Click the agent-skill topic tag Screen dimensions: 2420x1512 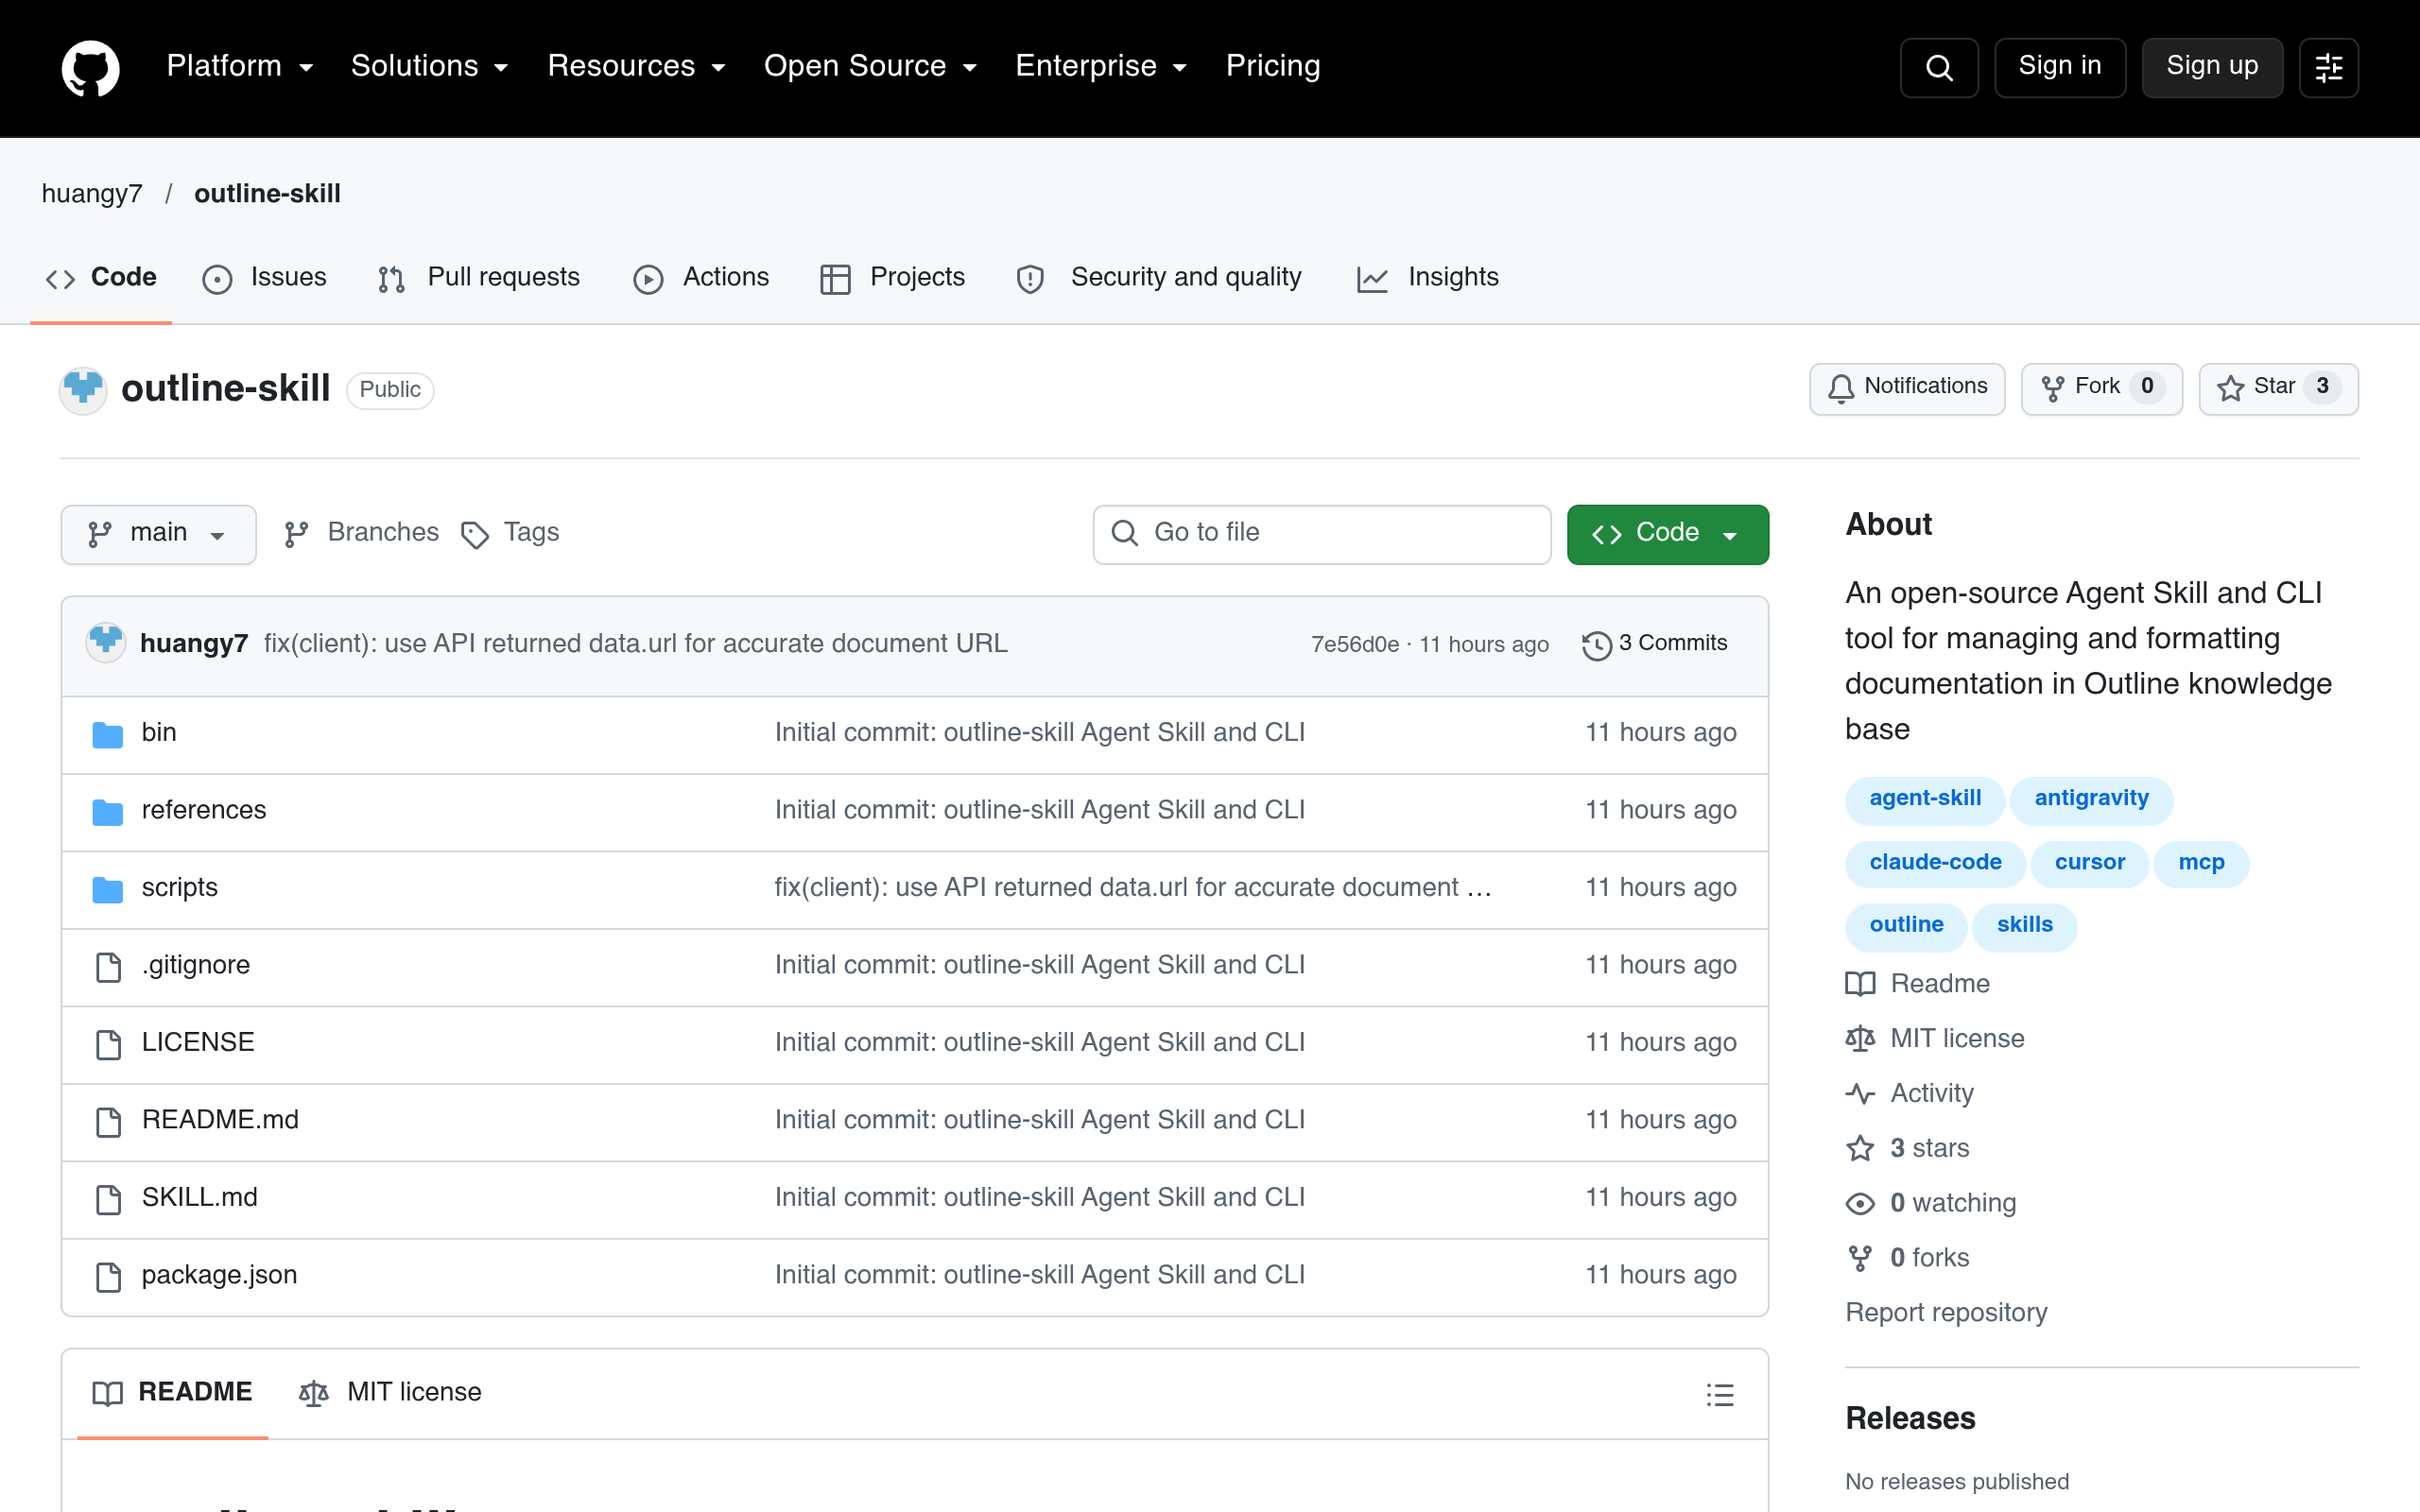coord(1925,799)
